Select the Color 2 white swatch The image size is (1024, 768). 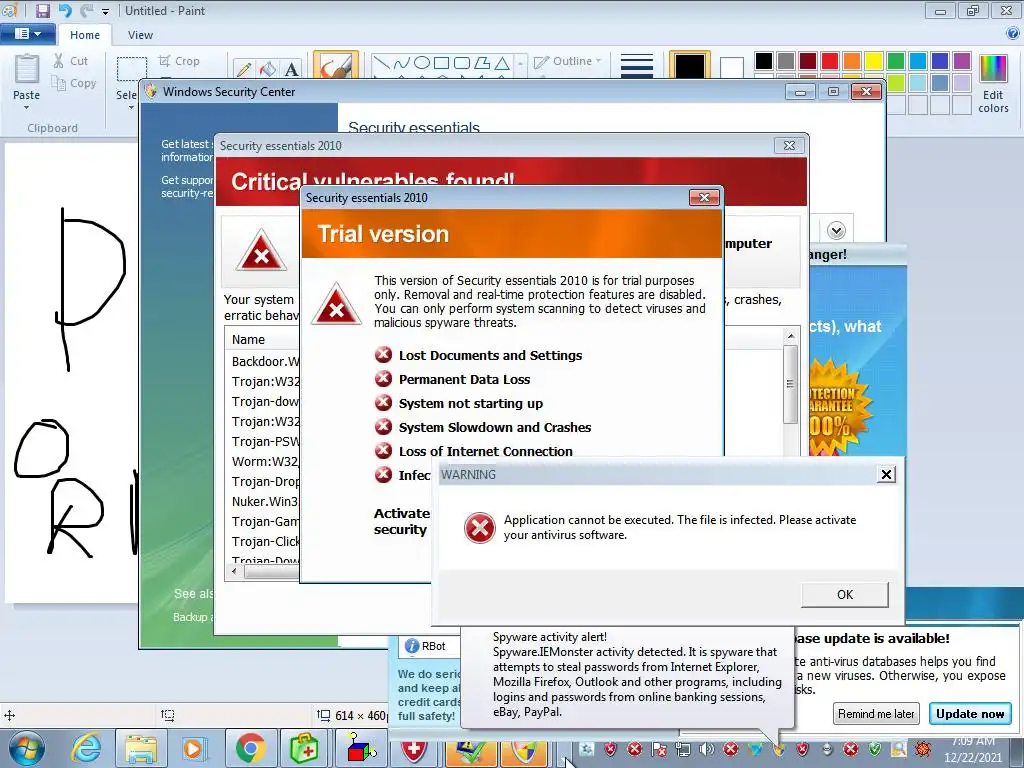(x=731, y=67)
